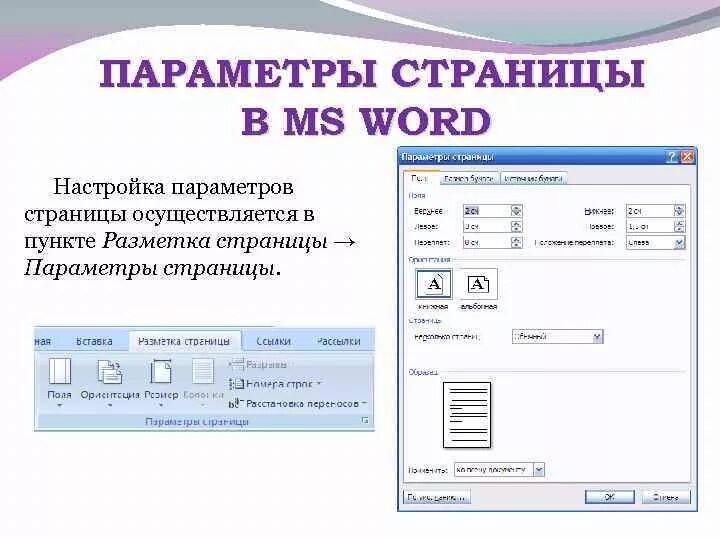Click the Левое margin spinner arrows
Screen dimensions: 720x540
click(x=517, y=226)
